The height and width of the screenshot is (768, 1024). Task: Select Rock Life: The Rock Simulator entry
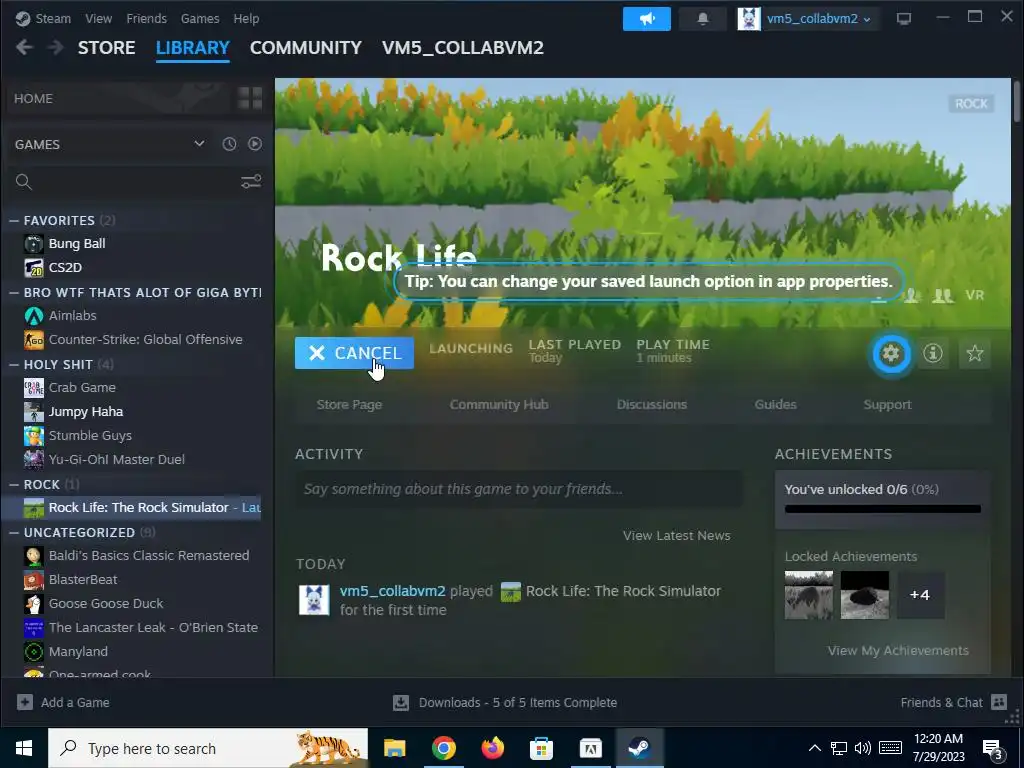click(x=131, y=507)
